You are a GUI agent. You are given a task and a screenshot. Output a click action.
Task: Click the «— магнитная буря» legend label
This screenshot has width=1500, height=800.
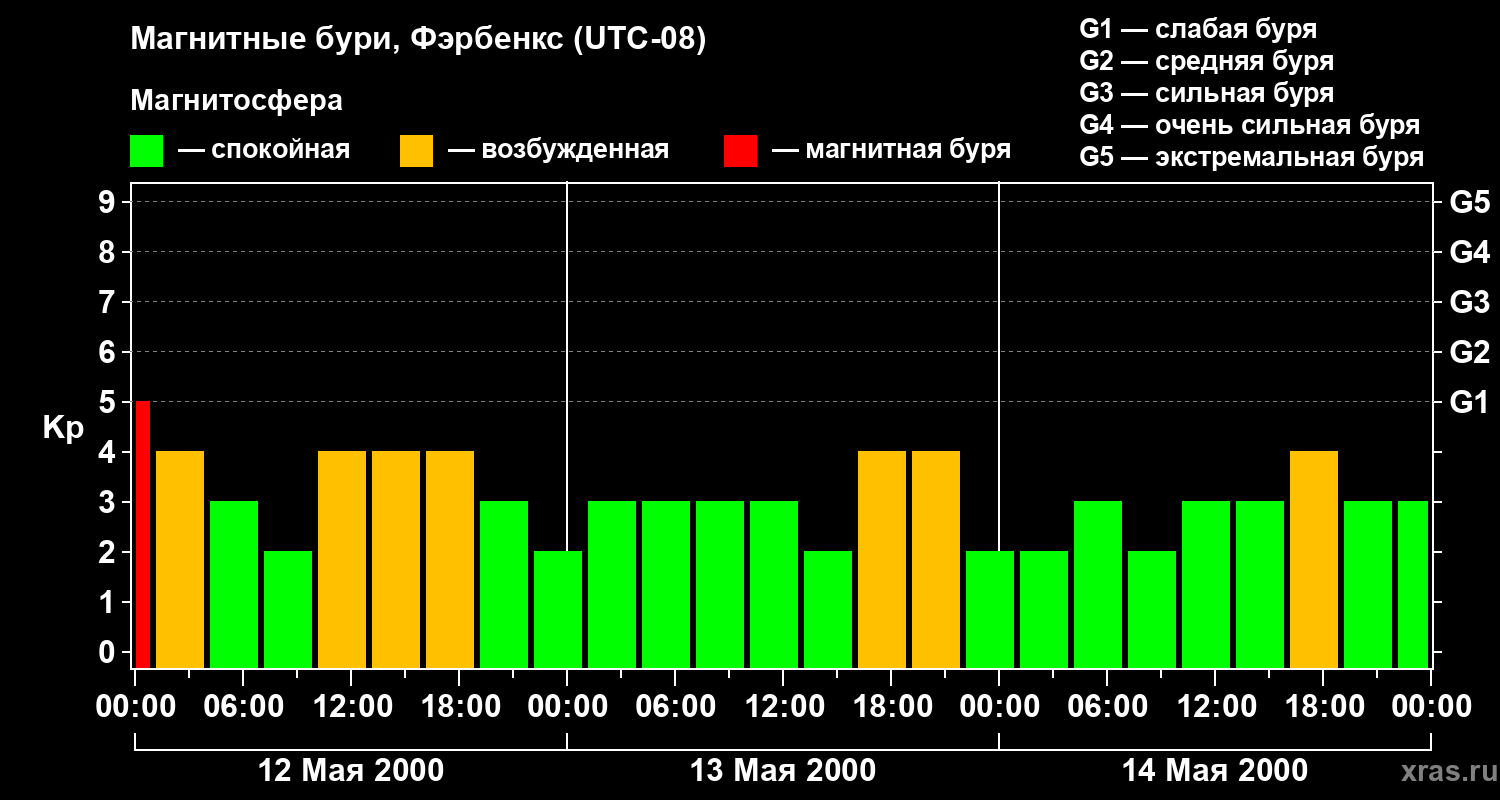(x=891, y=151)
